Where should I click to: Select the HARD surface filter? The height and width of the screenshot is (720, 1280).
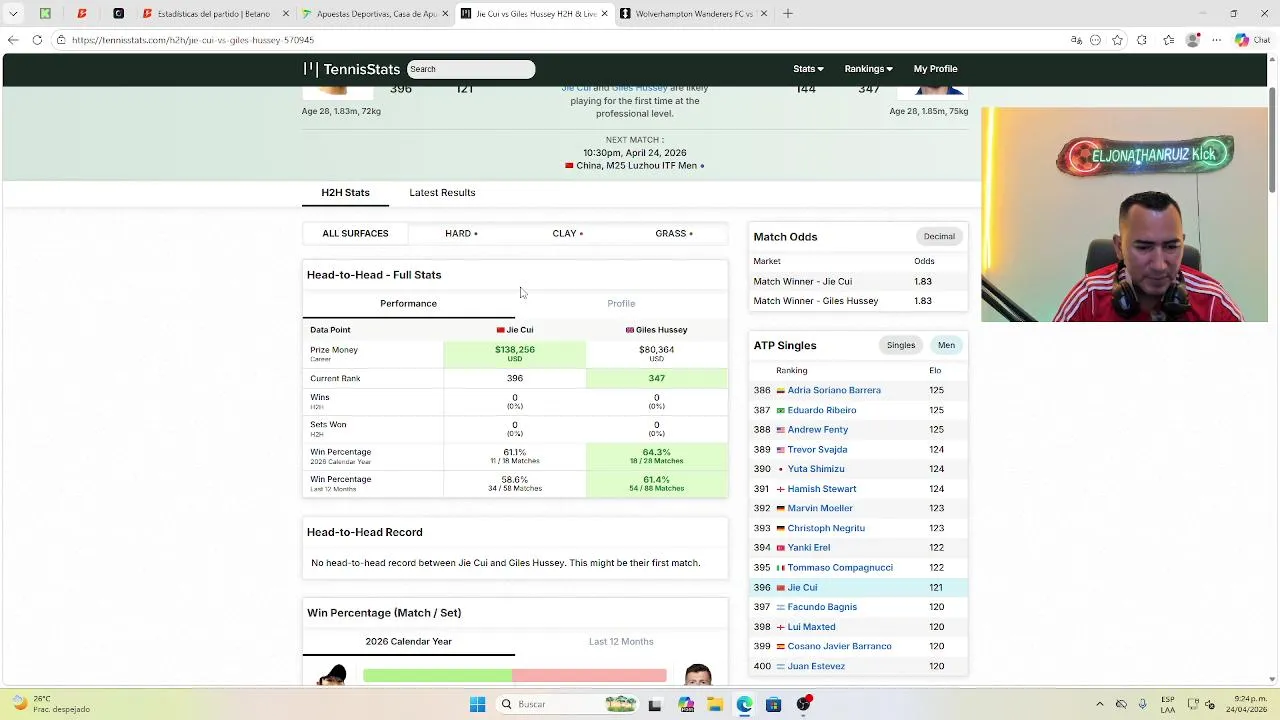click(461, 233)
